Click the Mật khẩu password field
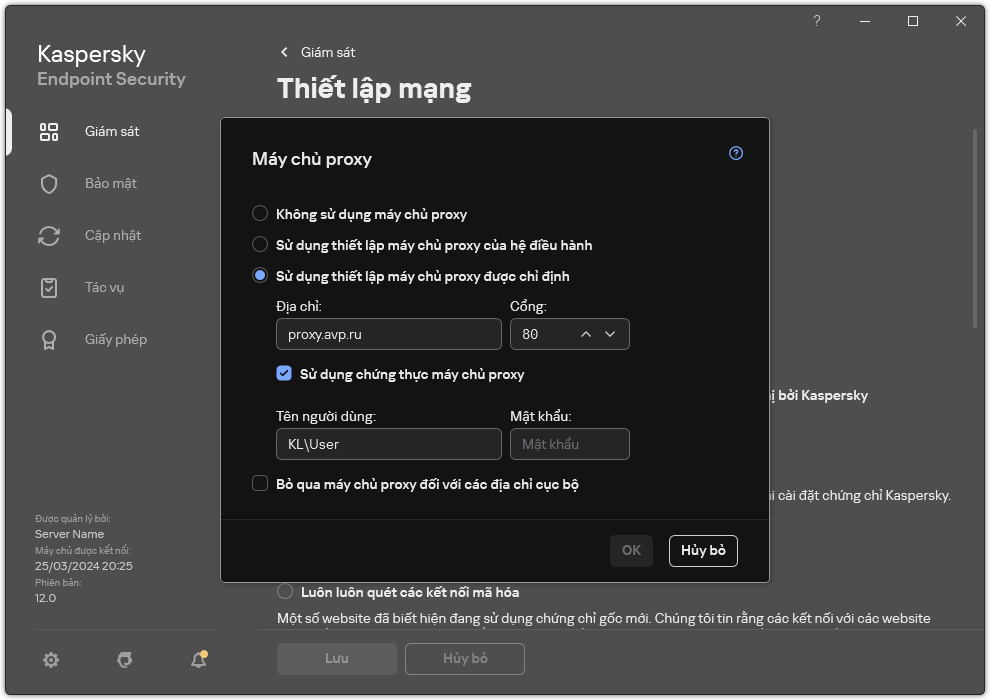 click(x=570, y=443)
